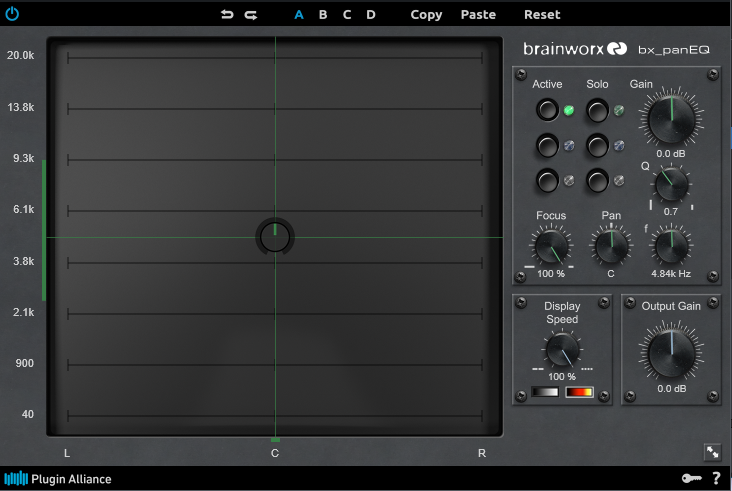Select preset slot B

pyautogui.click(x=323, y=15)
